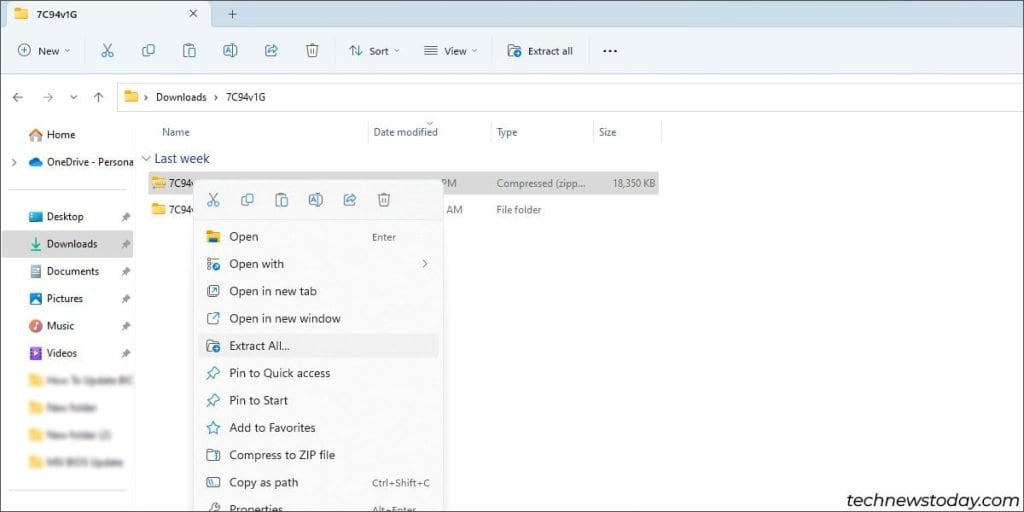The height and width of the screenshot is (512, 1024).
Task: Go to Documents in the sidebar
Action: pos(72,271)
